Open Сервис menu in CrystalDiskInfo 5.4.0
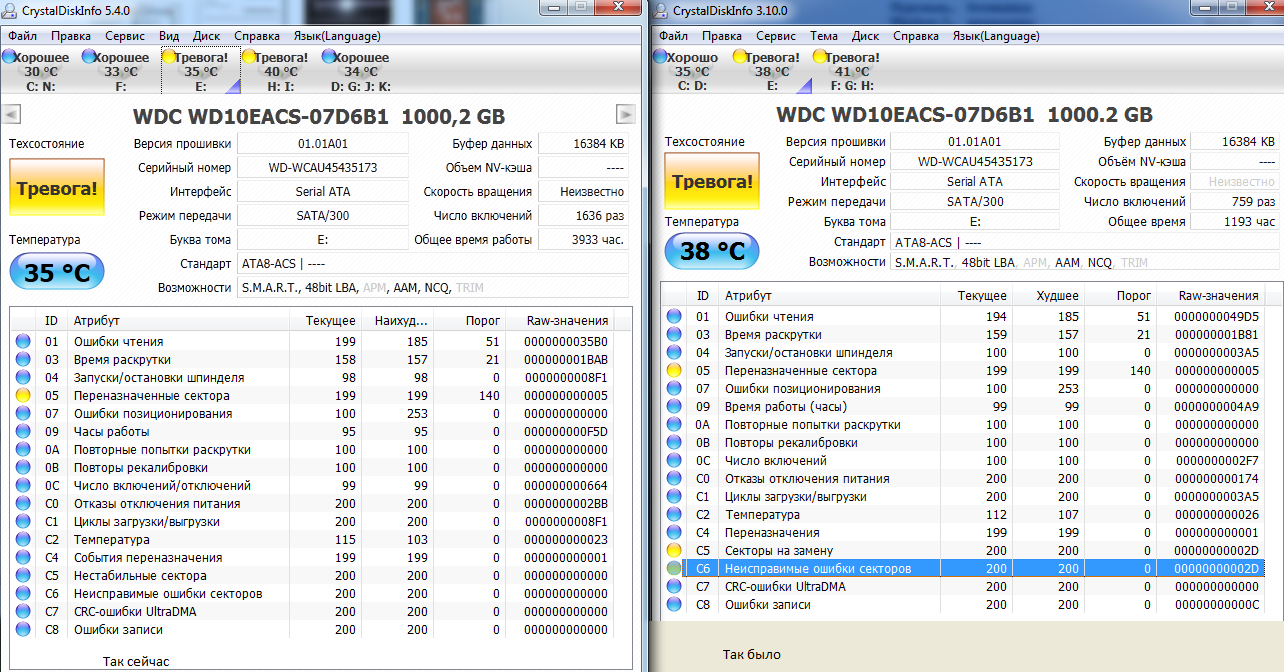The image size is (1284, 672). [x=125, y=35]
